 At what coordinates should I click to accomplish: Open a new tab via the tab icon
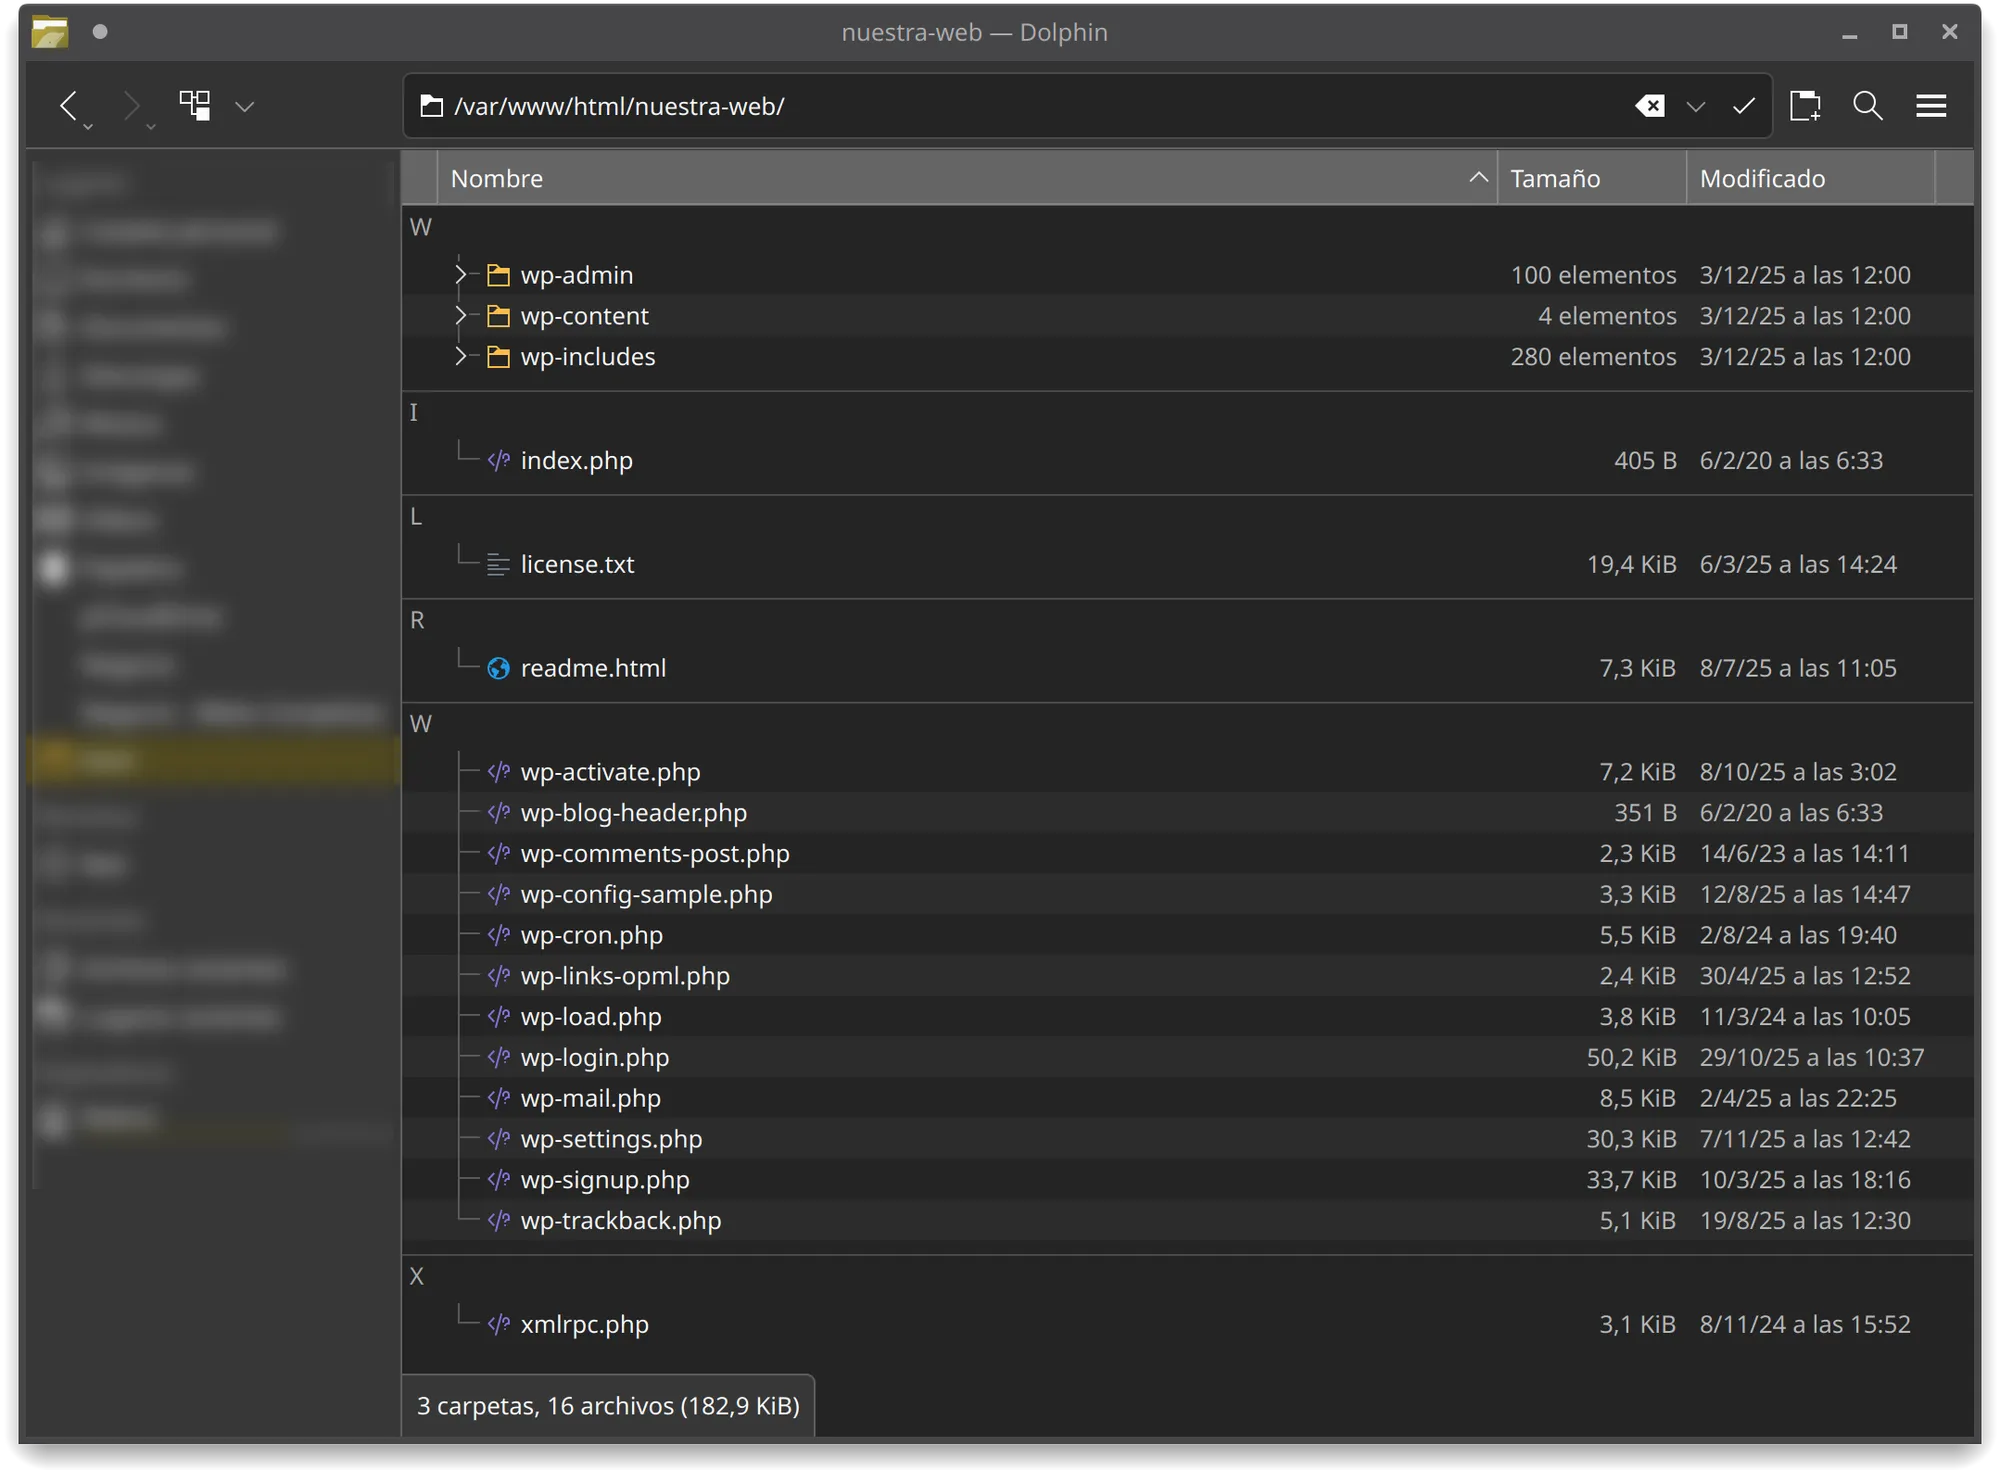(x=1805, y=106)
